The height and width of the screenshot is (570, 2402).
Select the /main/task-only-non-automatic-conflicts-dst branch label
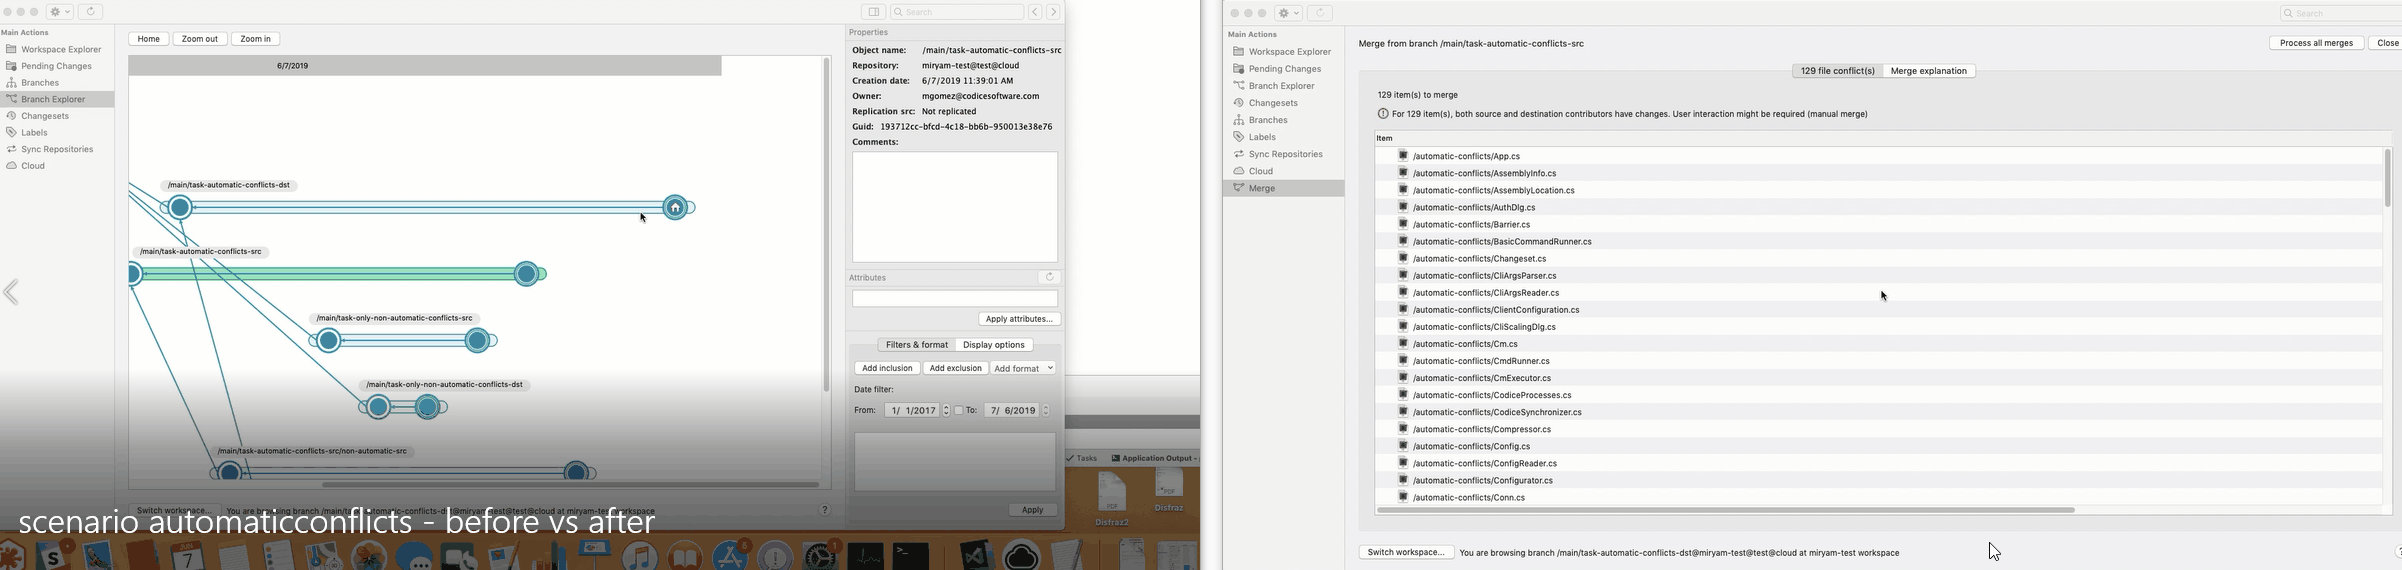(445, 385)
